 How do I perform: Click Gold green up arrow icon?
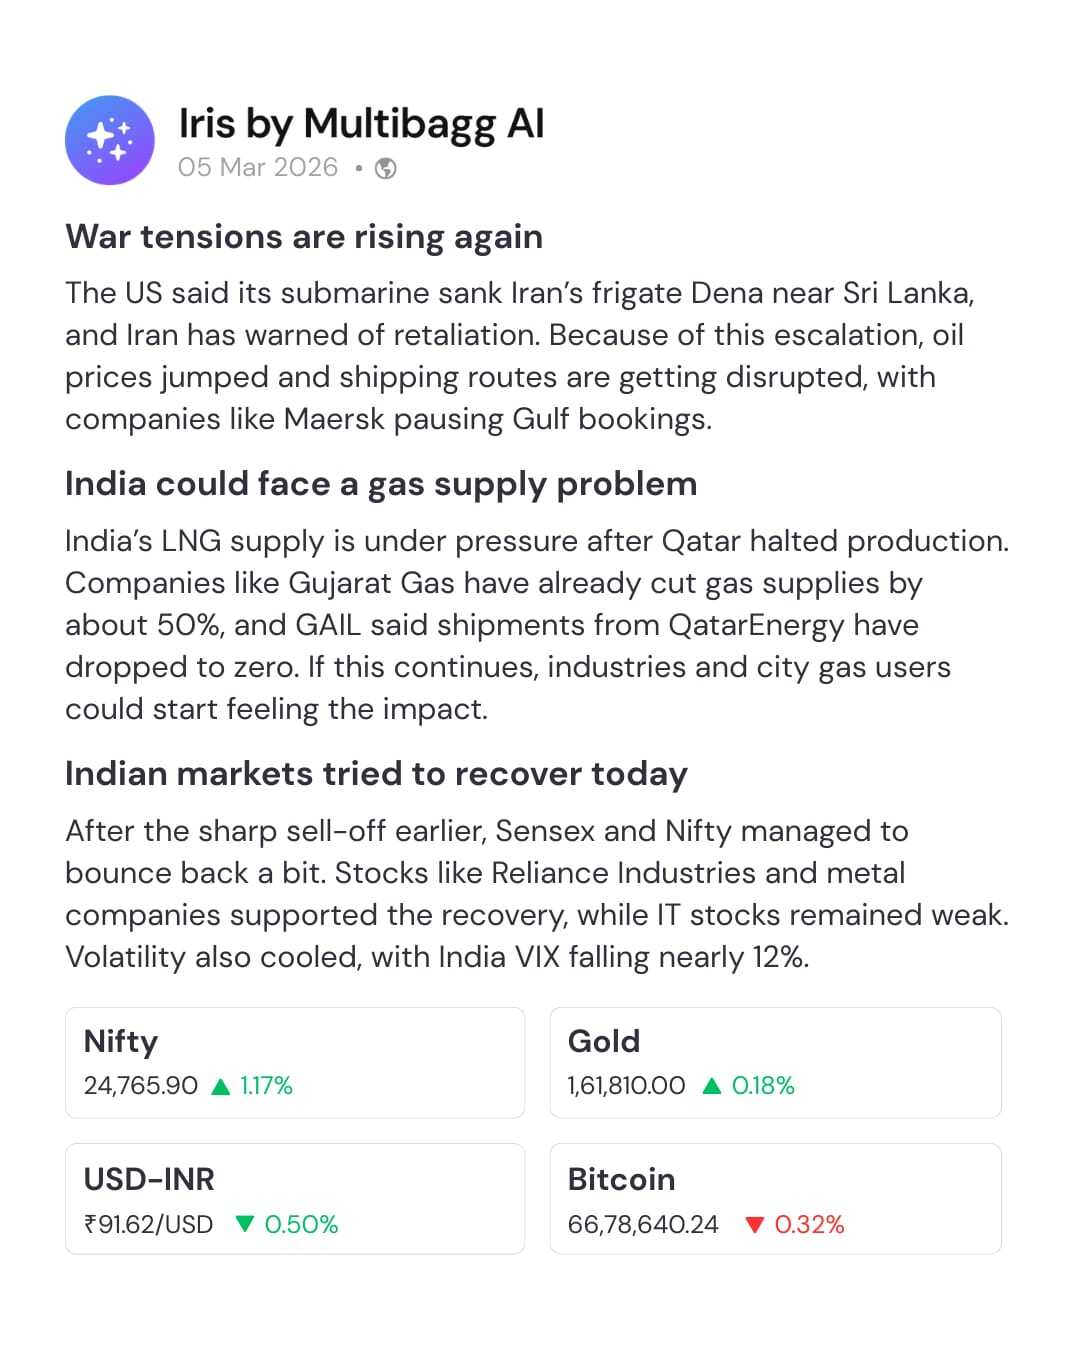click(712, 1086)
